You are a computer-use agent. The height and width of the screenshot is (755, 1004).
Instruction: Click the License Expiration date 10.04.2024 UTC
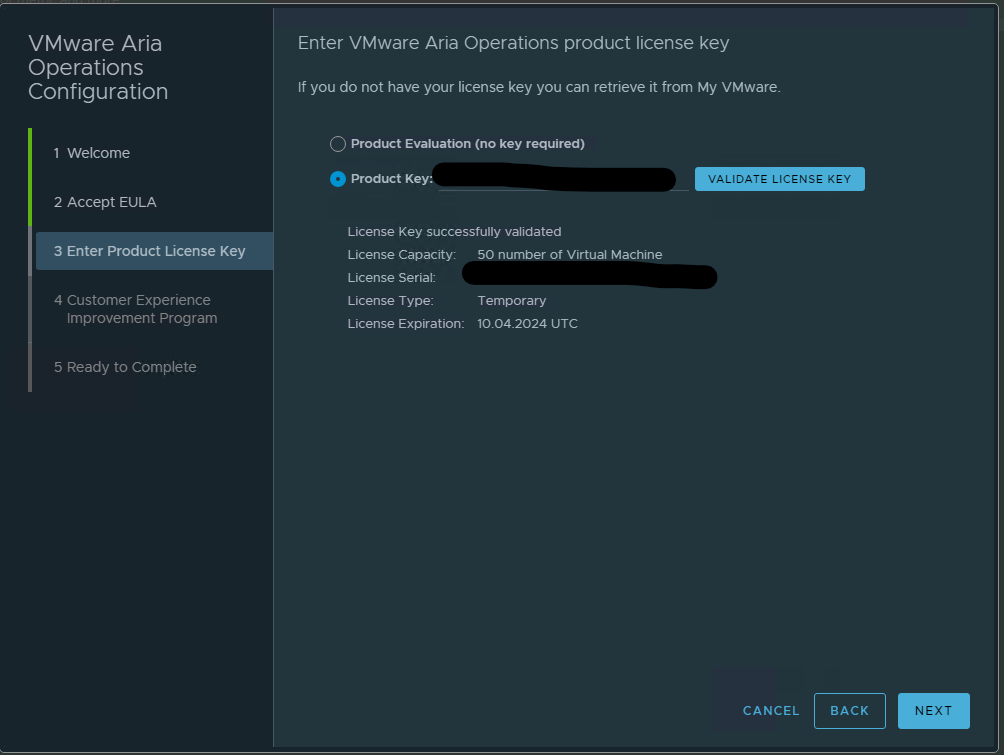pos(527,324)
